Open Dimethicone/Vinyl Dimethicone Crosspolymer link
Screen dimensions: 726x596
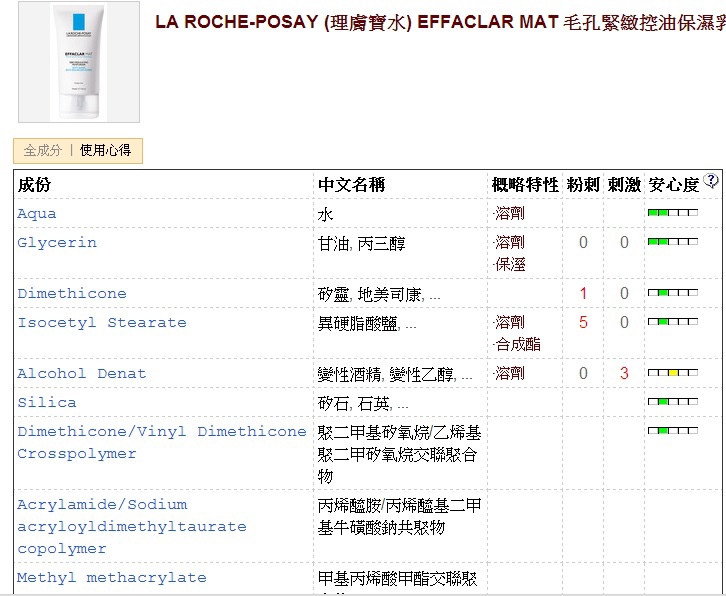(162, 443)
